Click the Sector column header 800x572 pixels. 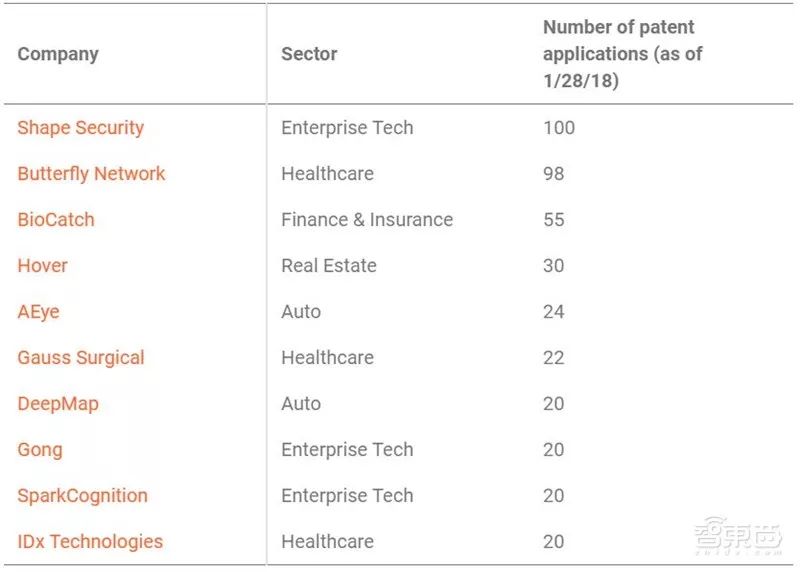pyautogui.click(x=309, y=54)
